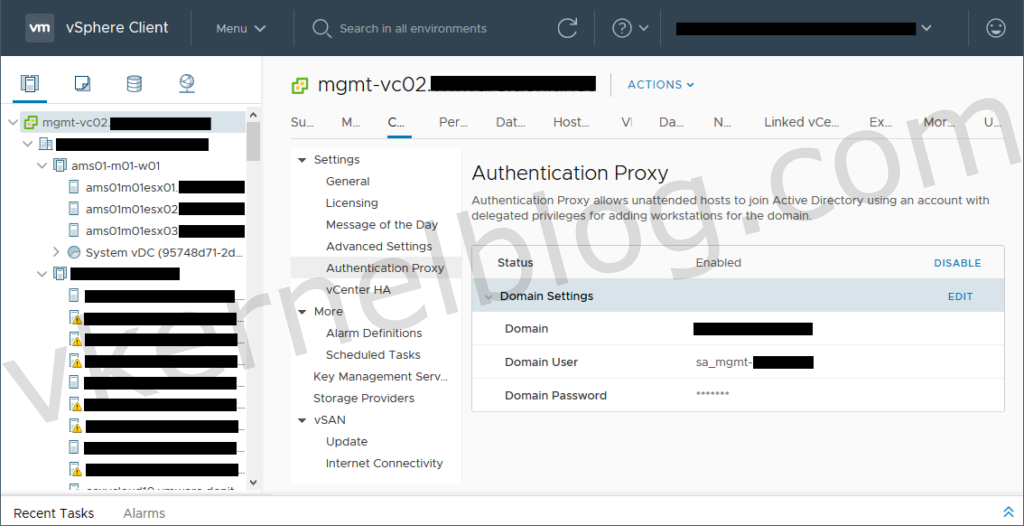Open Scheduled Tasks
The height and width of the screenshot is (526, 1024).
373,355
